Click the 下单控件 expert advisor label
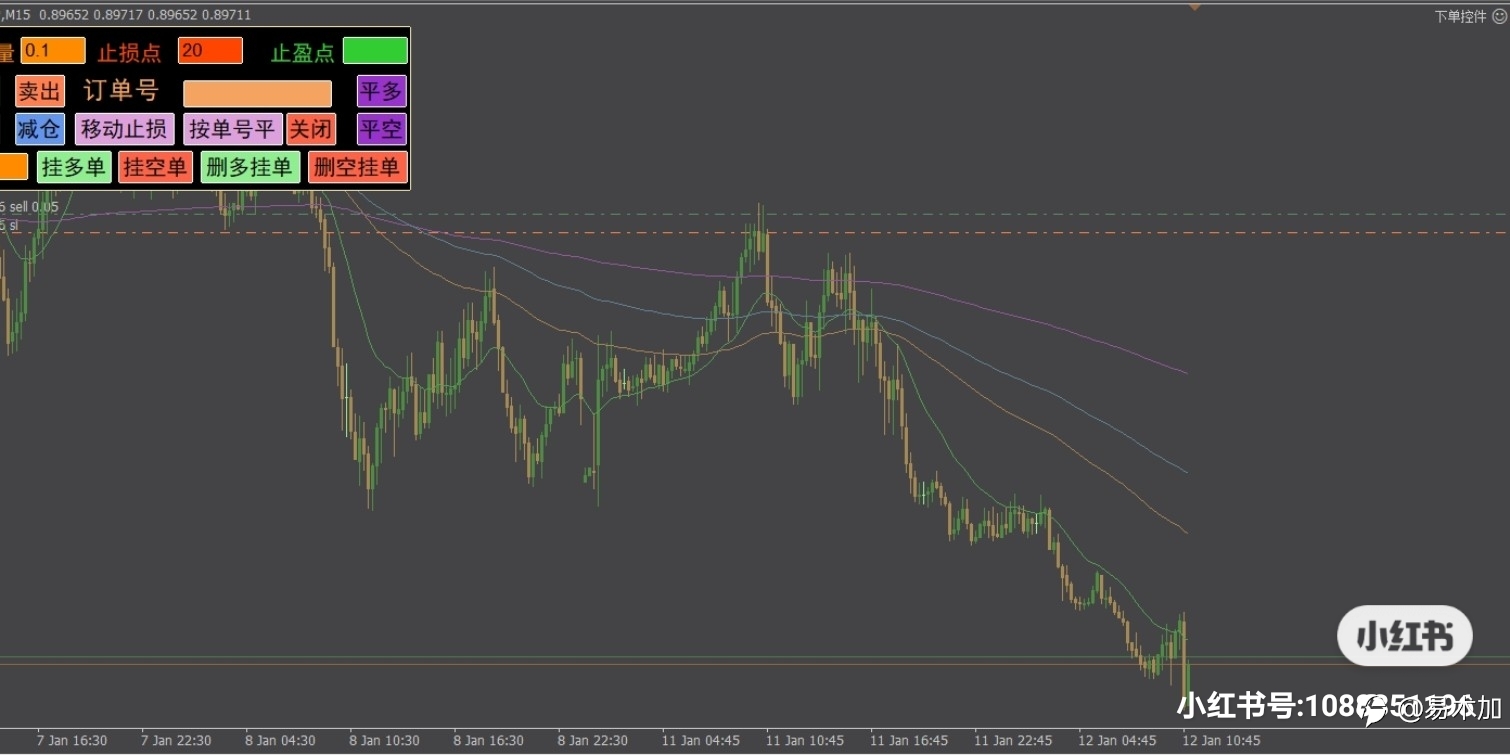This screenshot has height=755, width=1510. coord(1461,16)
